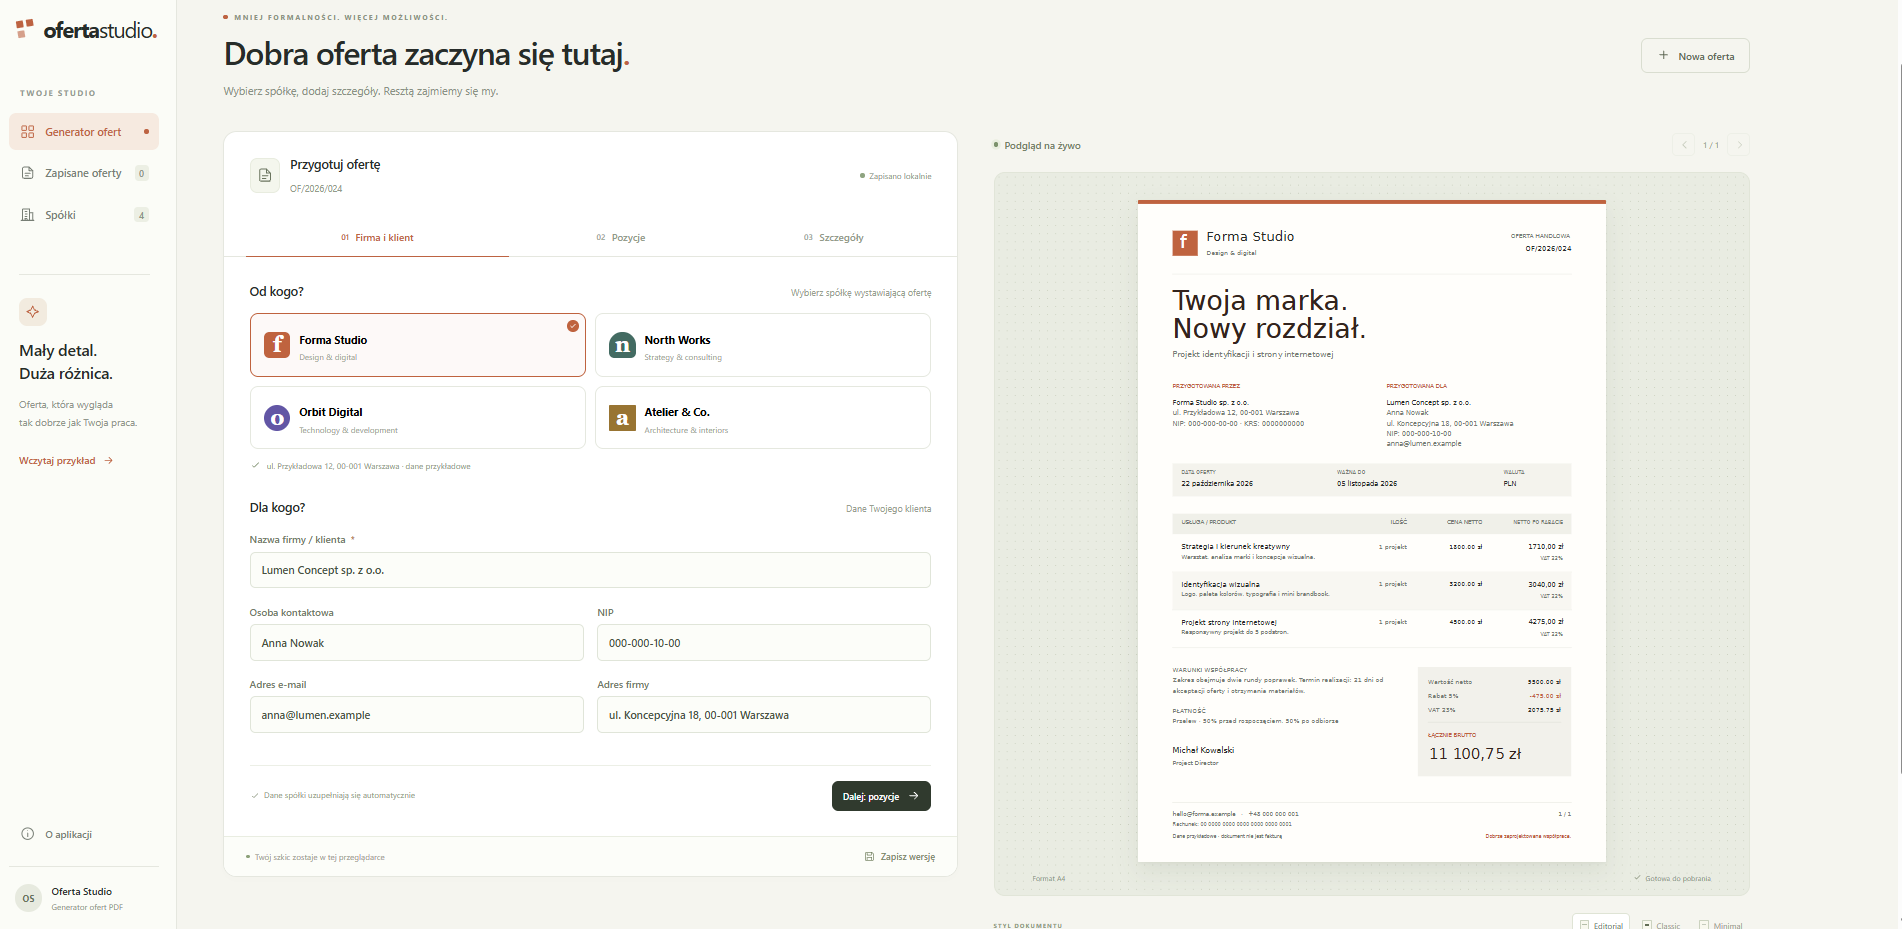
Task: Click Nowa oferta button
Action: coord(1695,56)
